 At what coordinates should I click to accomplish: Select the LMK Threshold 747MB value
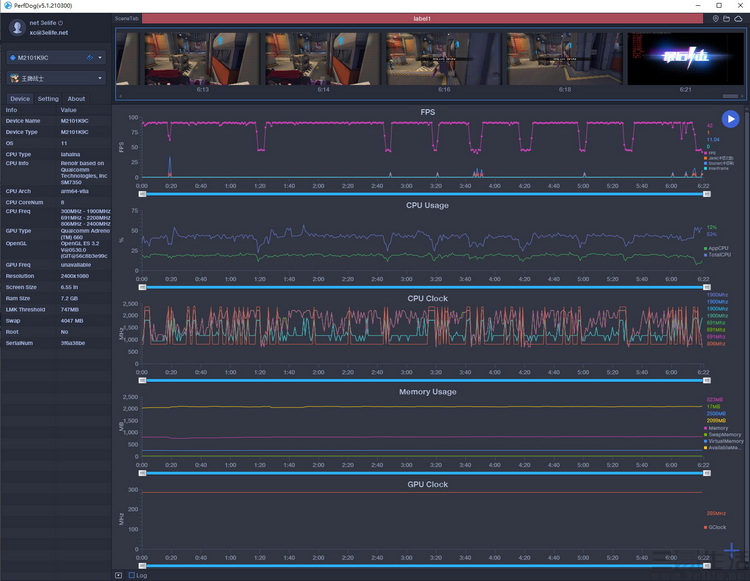70,309
